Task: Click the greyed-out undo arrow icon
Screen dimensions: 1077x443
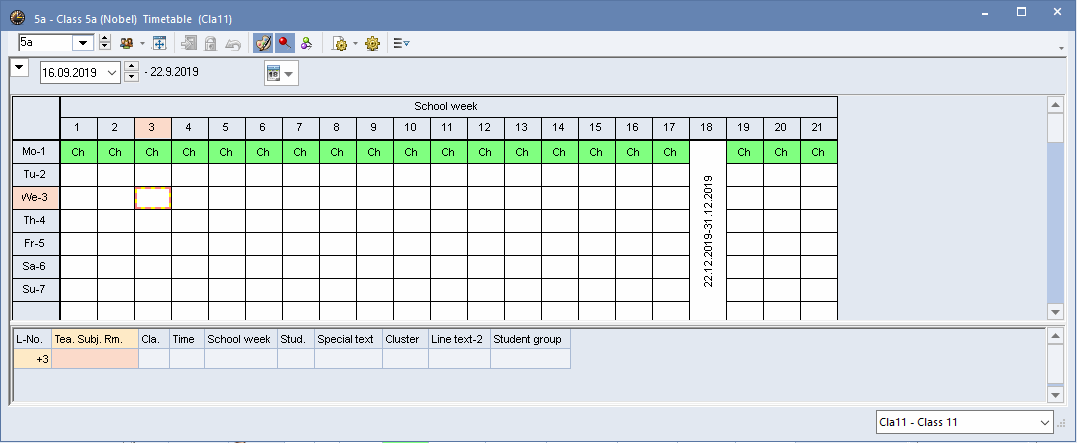Action: (x=234, y=43)
